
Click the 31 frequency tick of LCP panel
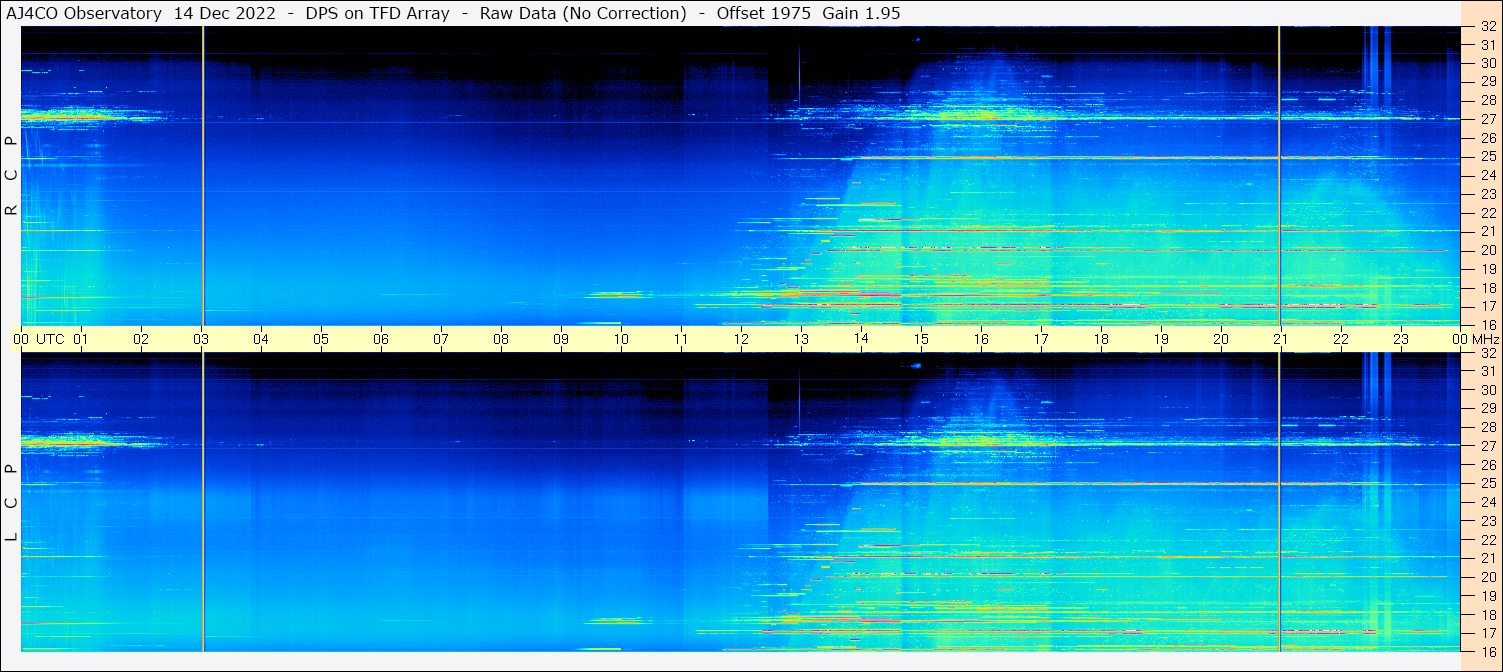[1487, 371]
